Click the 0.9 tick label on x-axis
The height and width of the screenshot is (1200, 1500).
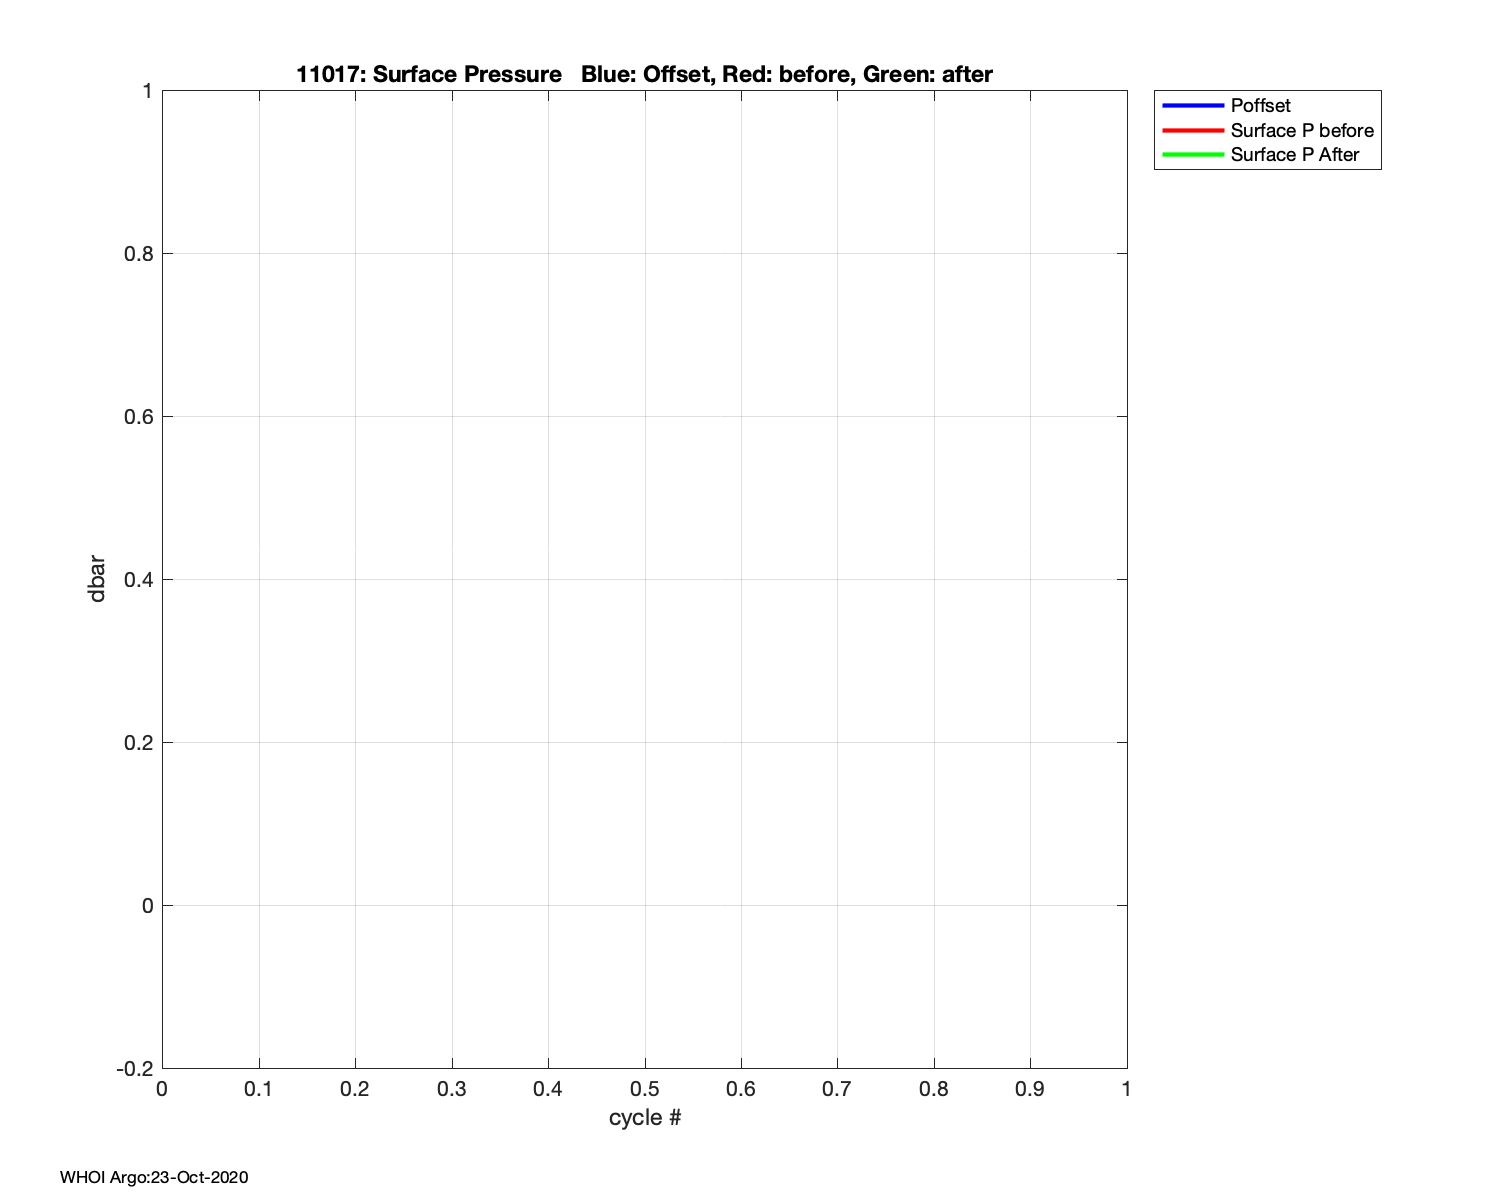[1030, 1089]
